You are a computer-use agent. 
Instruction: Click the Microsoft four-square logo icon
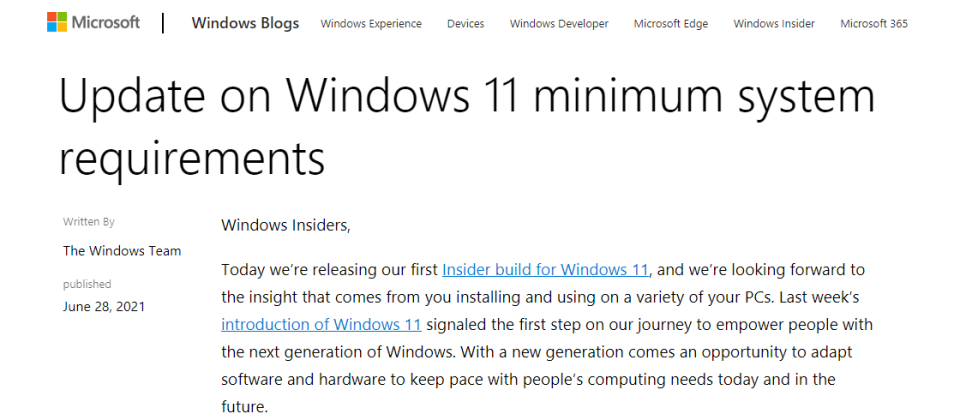click(x=57, y=22)
